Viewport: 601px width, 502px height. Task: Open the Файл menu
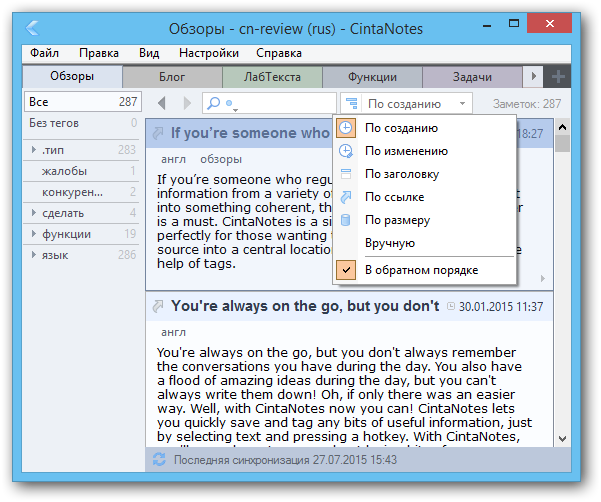pyautogui.click(x=44, y=53)
